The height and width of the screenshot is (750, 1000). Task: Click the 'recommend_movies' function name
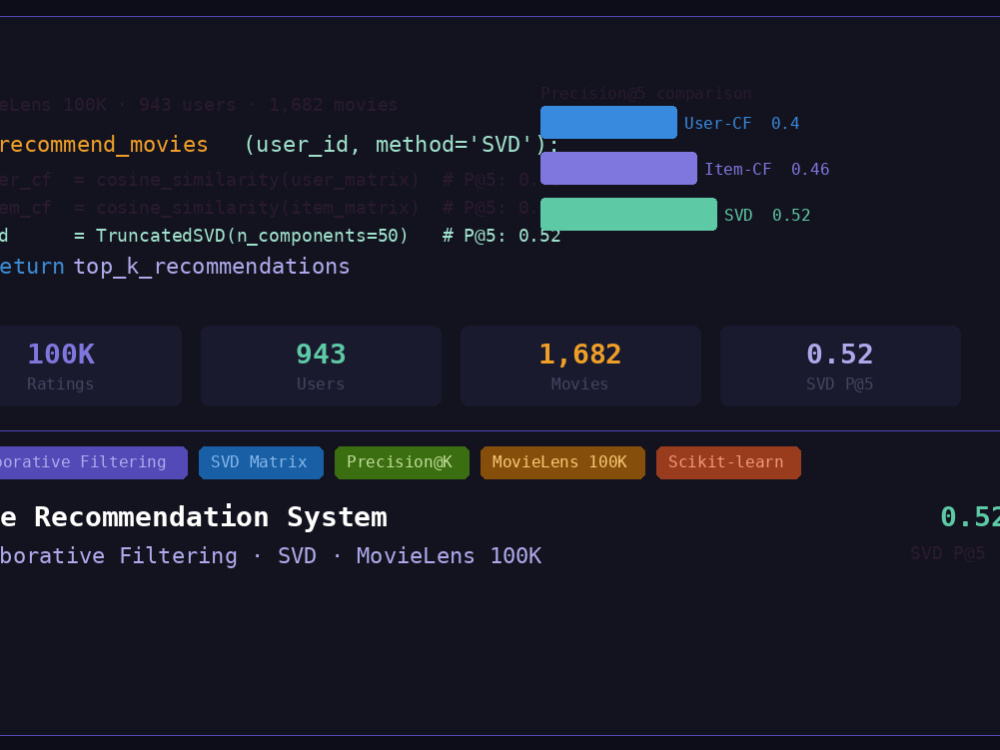pos(104,145)
